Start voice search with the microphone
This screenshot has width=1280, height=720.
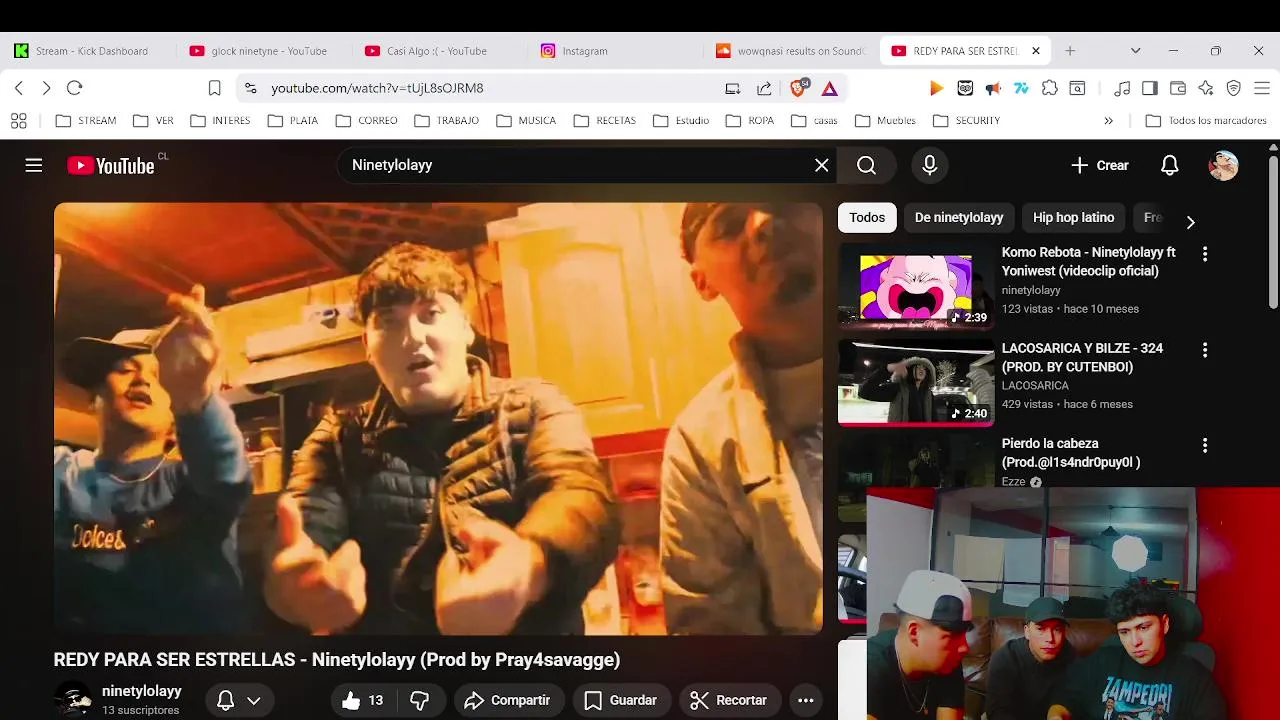930,165
